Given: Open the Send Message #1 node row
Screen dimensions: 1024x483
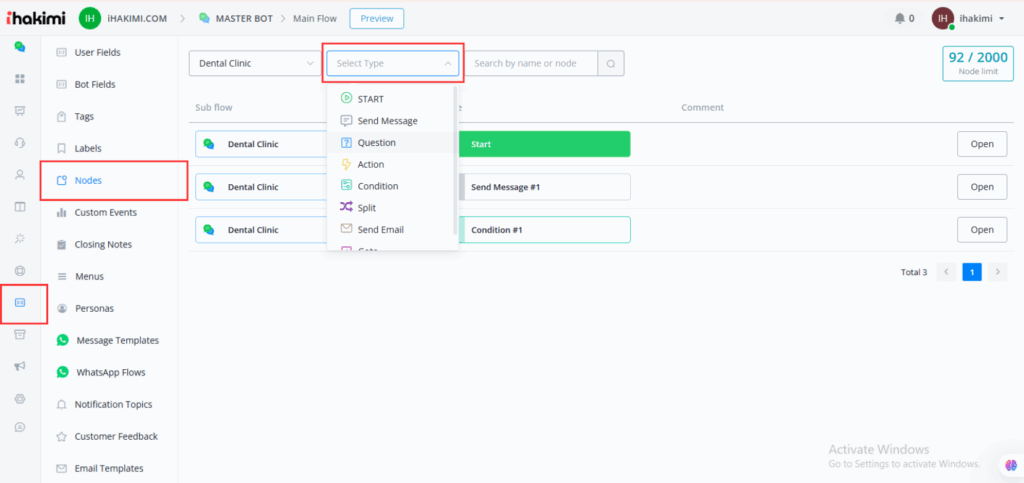Looking at the screenshot, I should [981, 187].
